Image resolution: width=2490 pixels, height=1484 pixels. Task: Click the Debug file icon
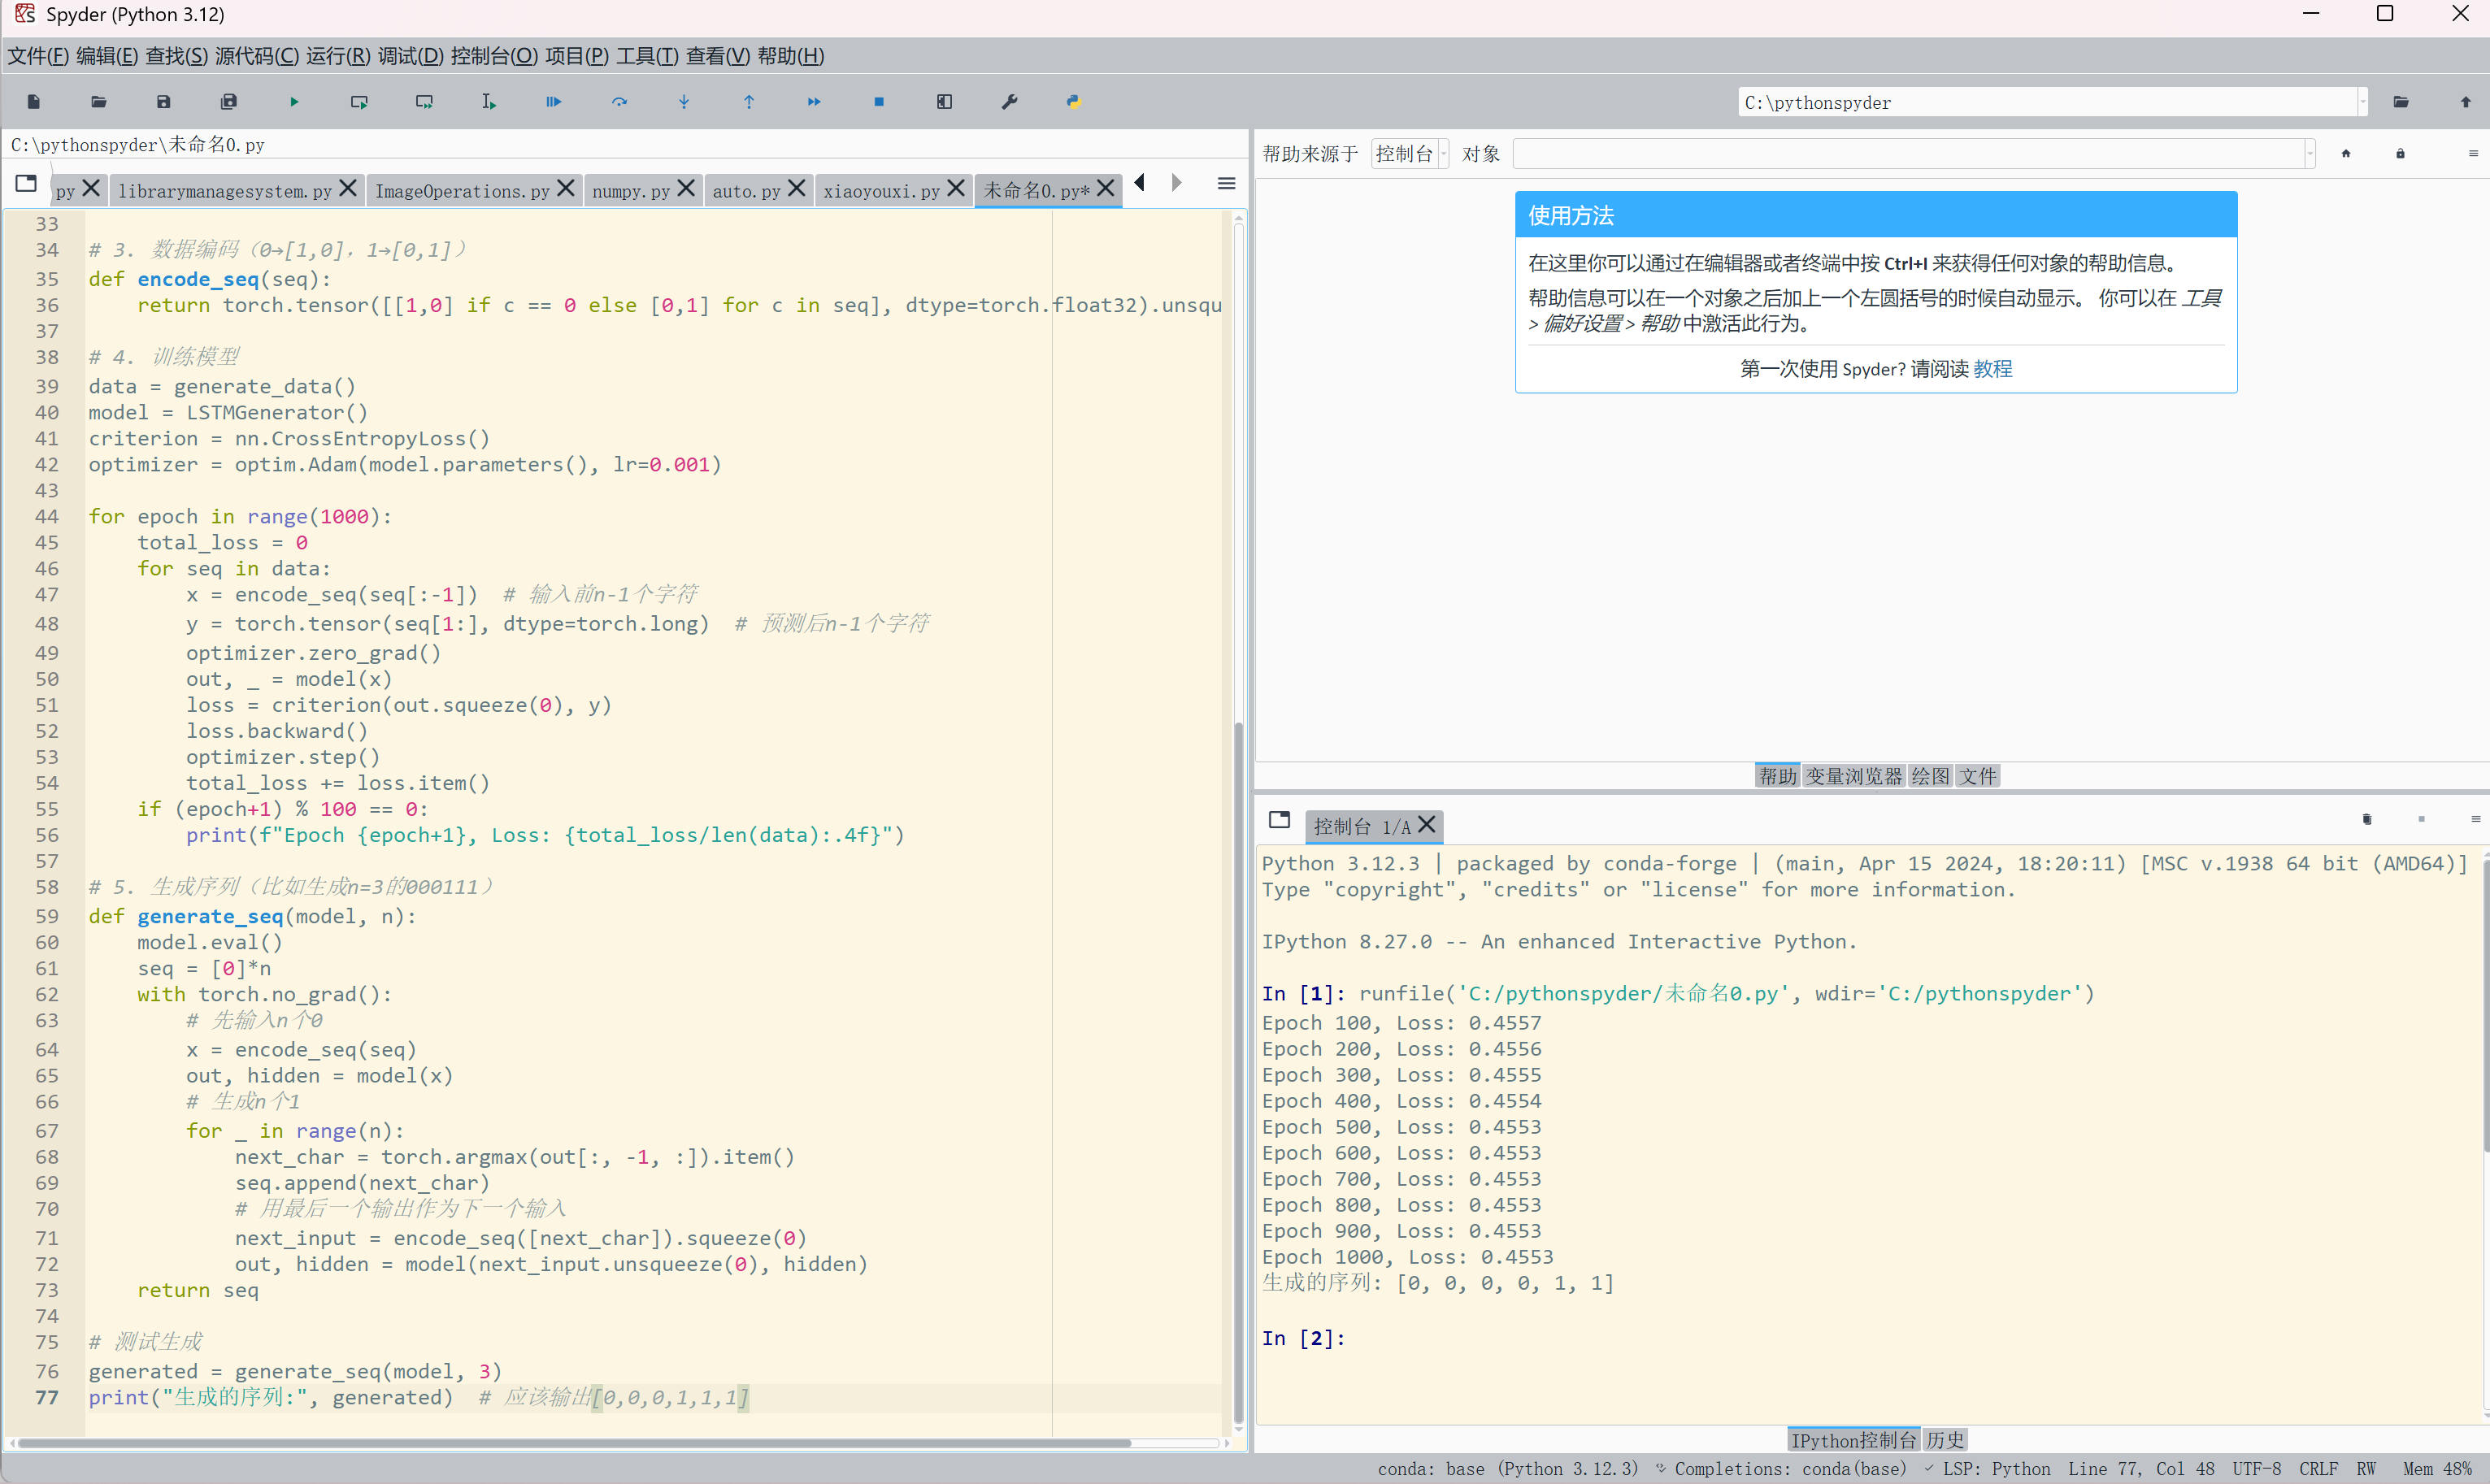554,102
